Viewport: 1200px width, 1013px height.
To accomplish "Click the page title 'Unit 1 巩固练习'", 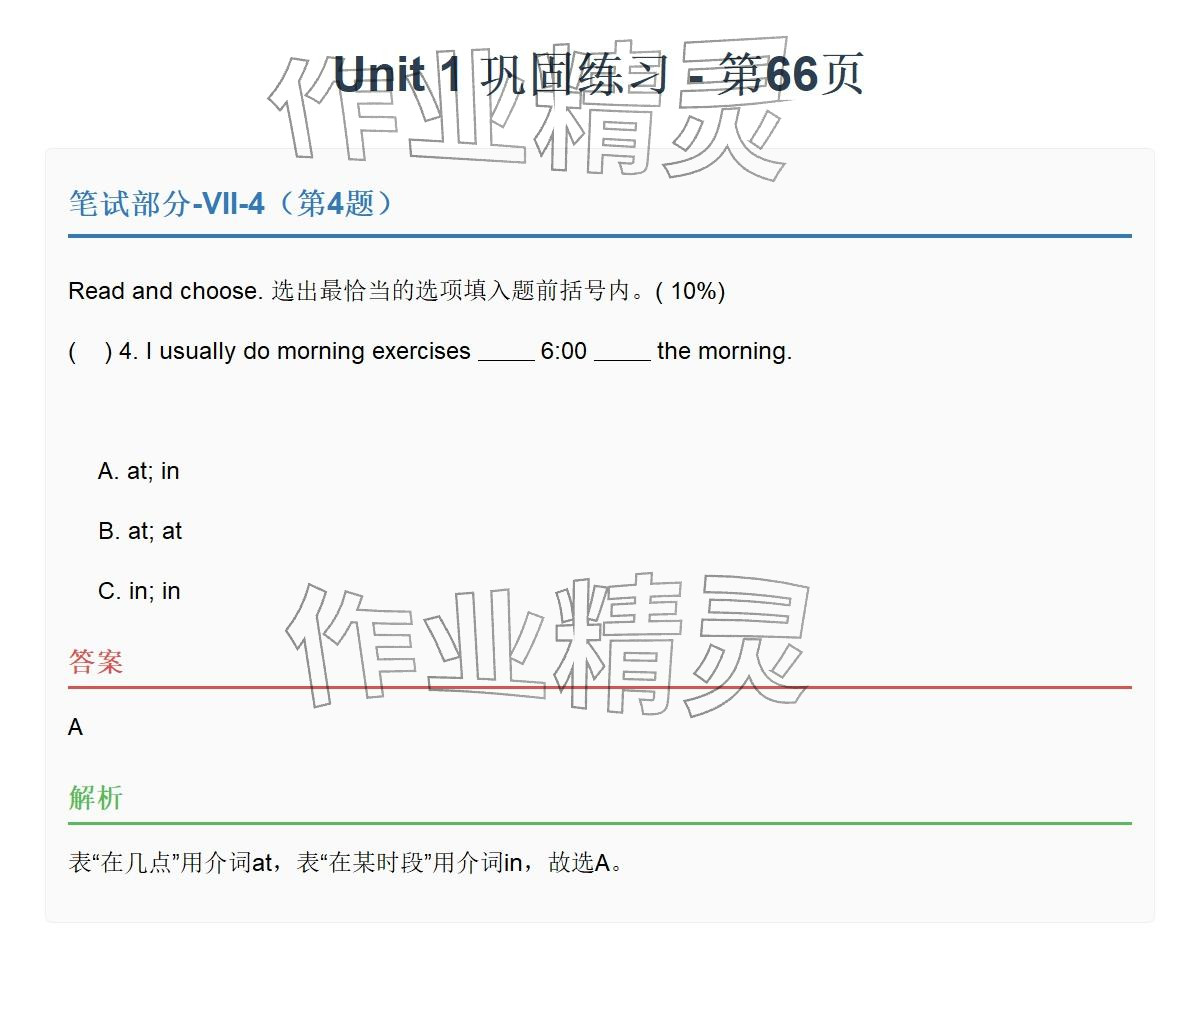I will pos(501,75).
